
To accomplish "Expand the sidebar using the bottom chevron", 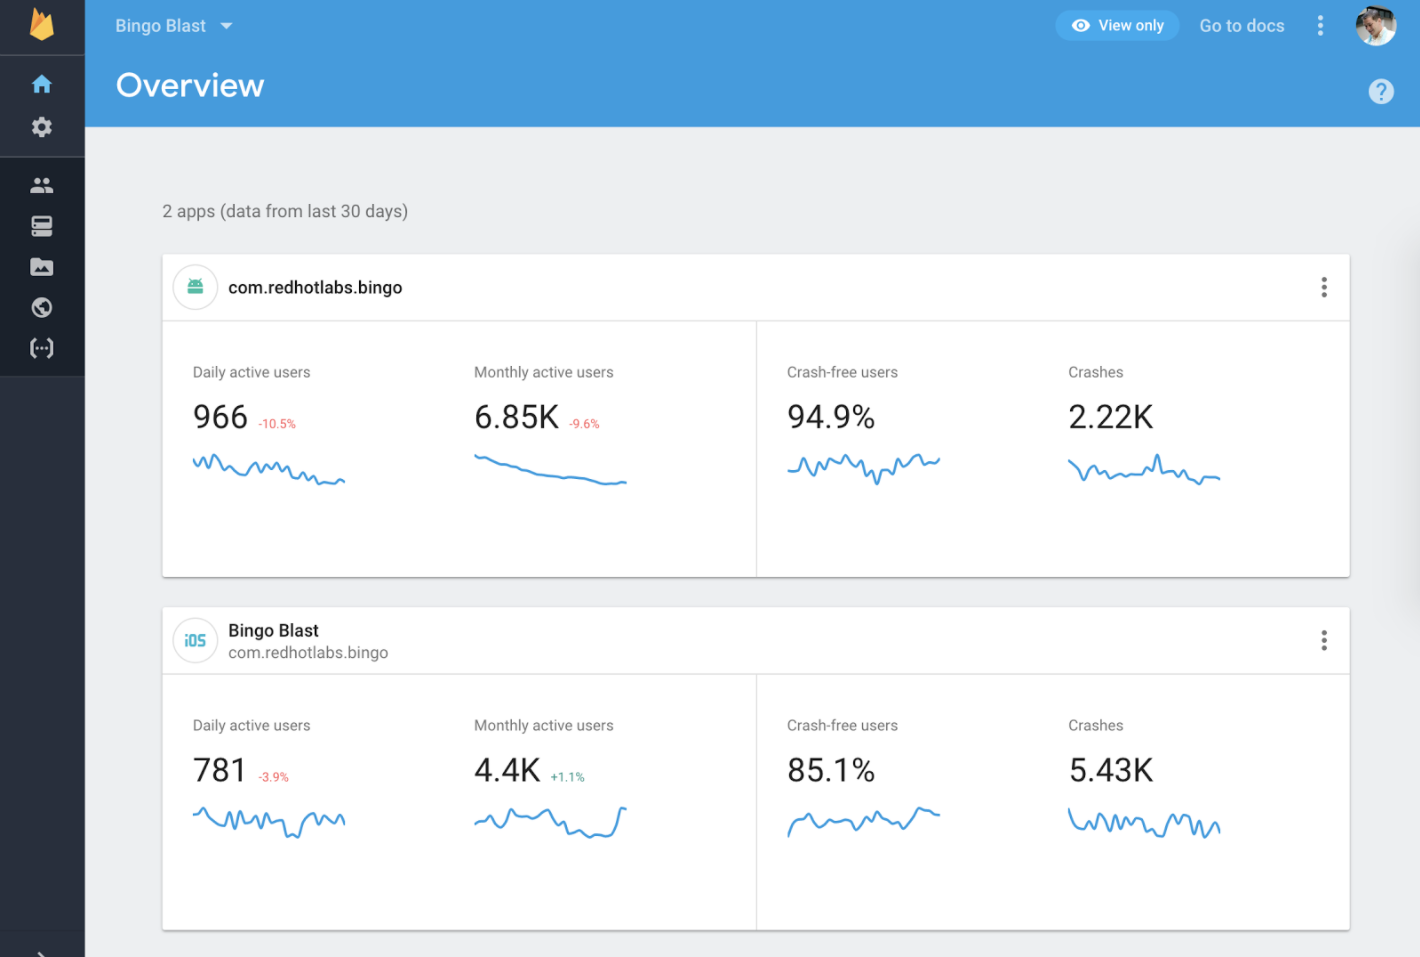I will [42, 952].
